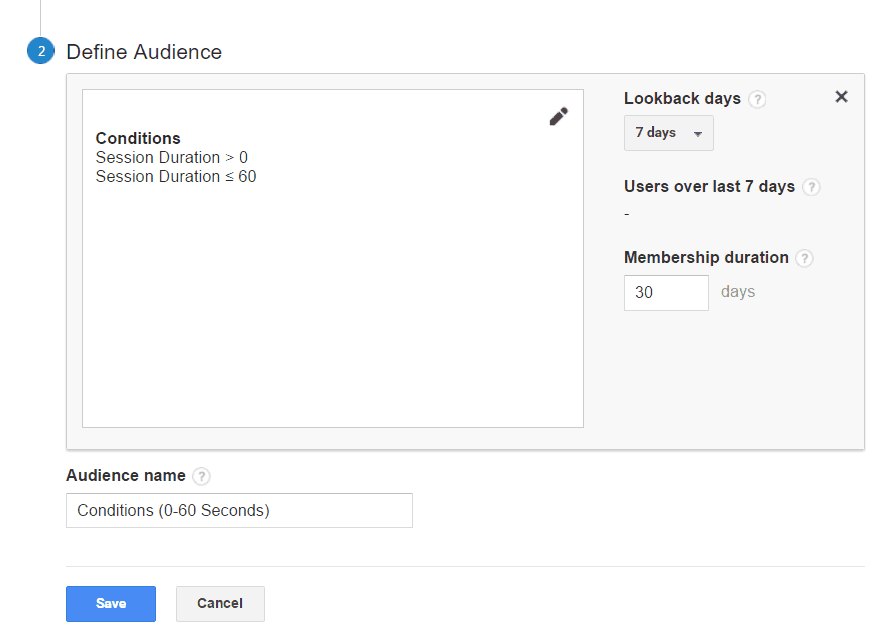This screenshot has width=875, height=626.
Task: Click the Membership duration label
Action: click(x=706, y=257)
